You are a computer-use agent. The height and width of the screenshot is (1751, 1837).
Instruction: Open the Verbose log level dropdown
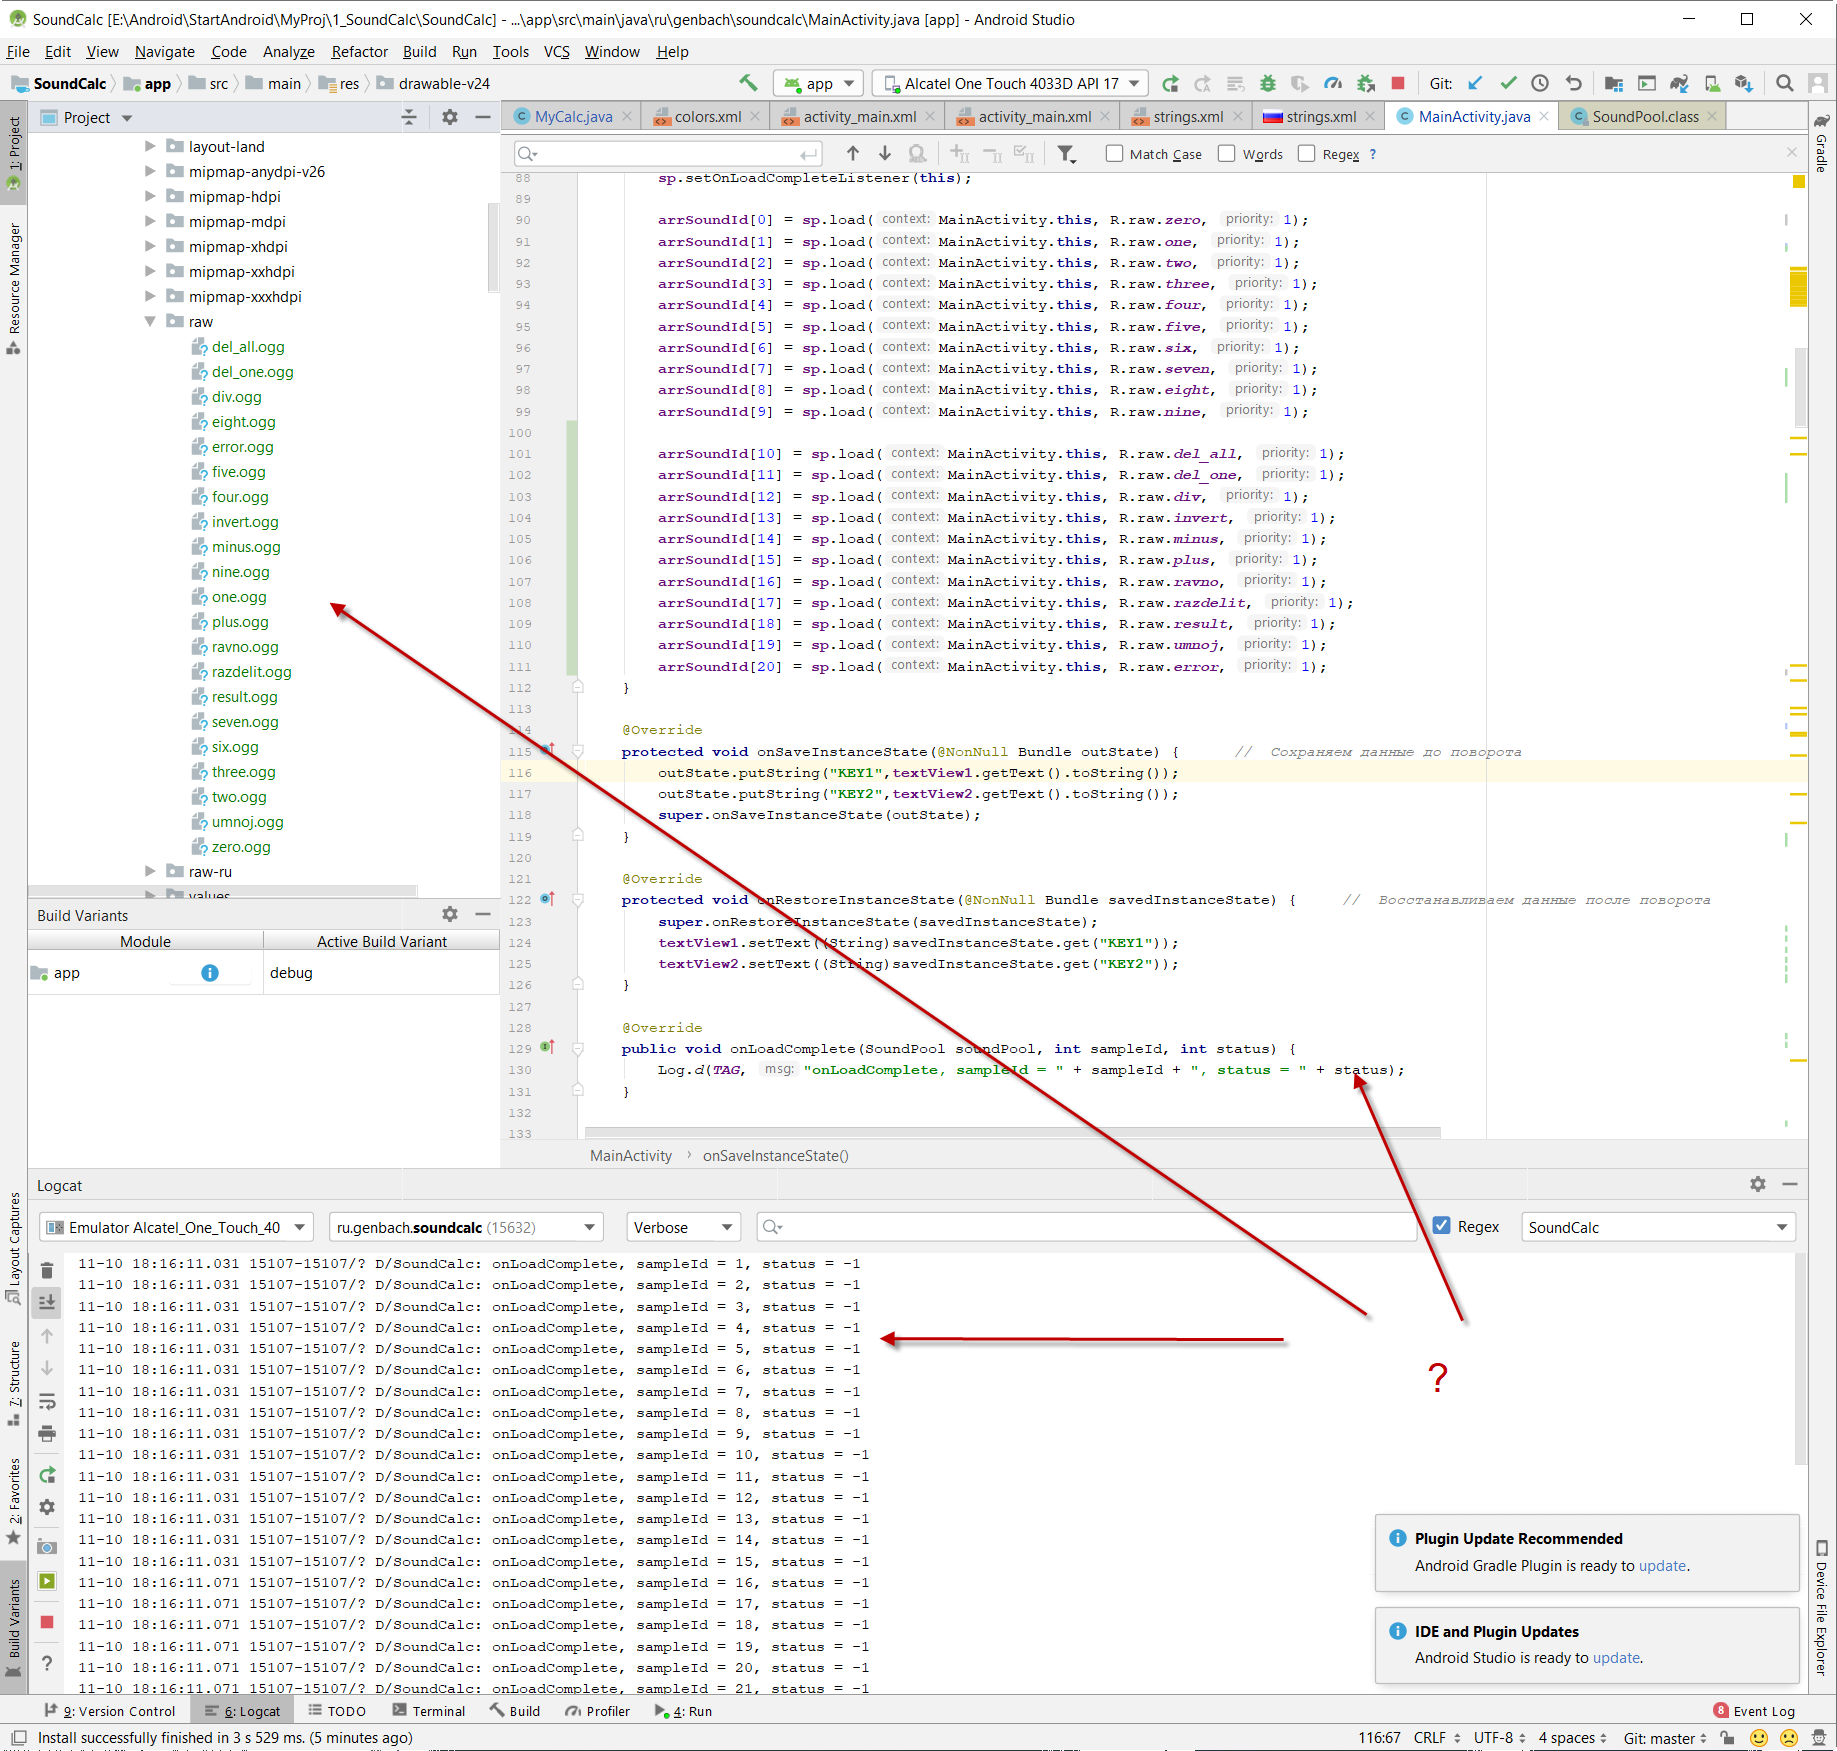coord(683,1227)
